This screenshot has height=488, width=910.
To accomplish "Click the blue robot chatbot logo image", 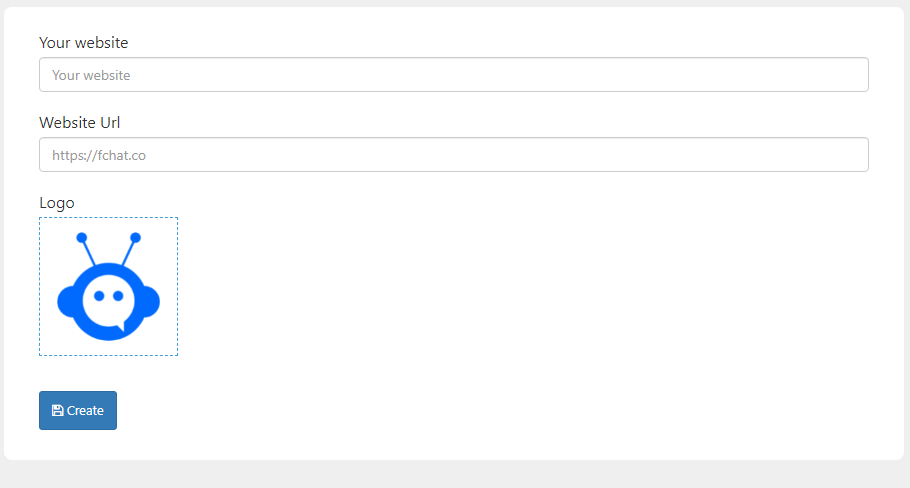I will coord(109,286).
